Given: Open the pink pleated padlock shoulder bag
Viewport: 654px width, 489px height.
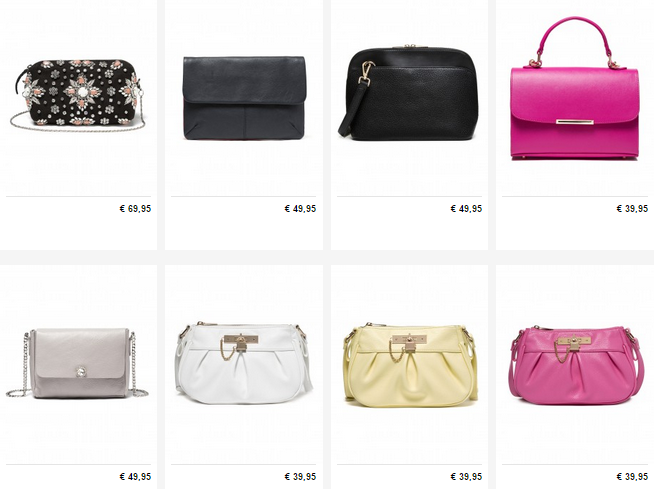Looking at the screenshot, I should (x=576, y=365).
